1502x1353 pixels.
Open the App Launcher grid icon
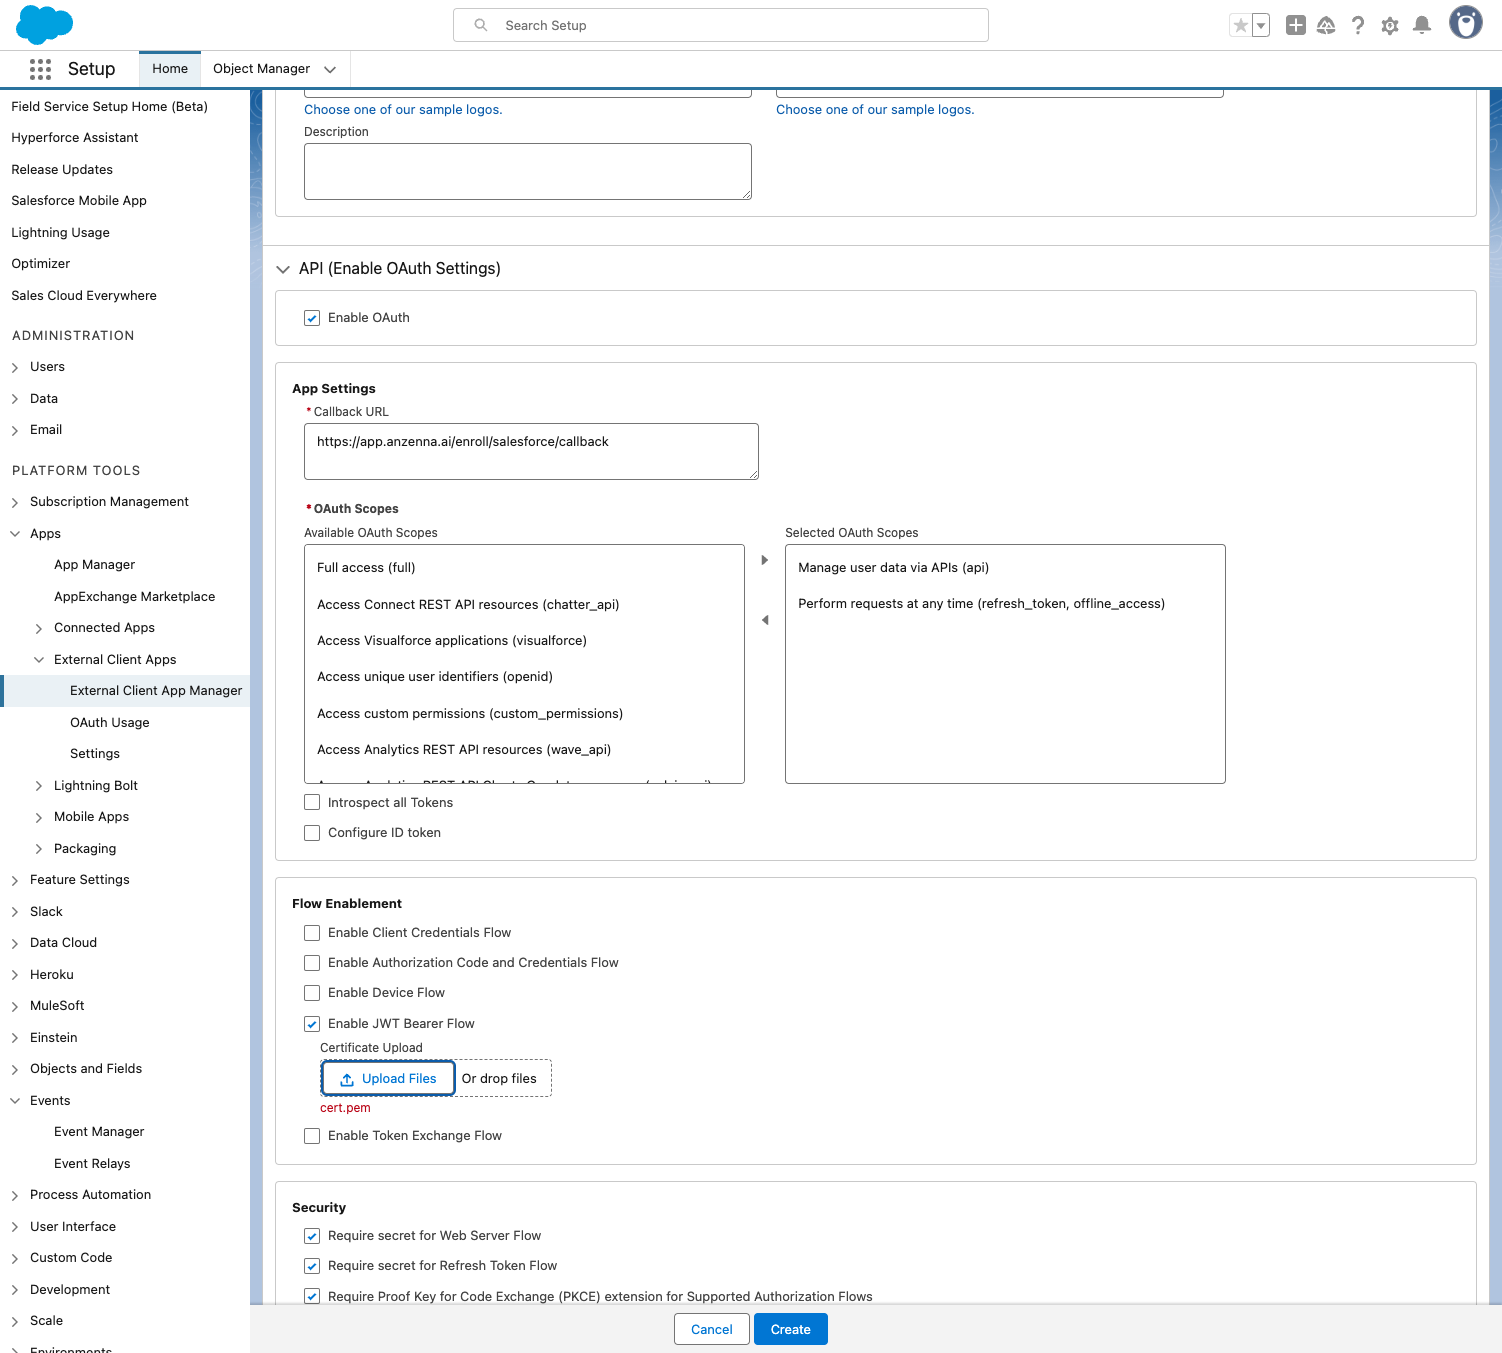click(x=40, y=69)
